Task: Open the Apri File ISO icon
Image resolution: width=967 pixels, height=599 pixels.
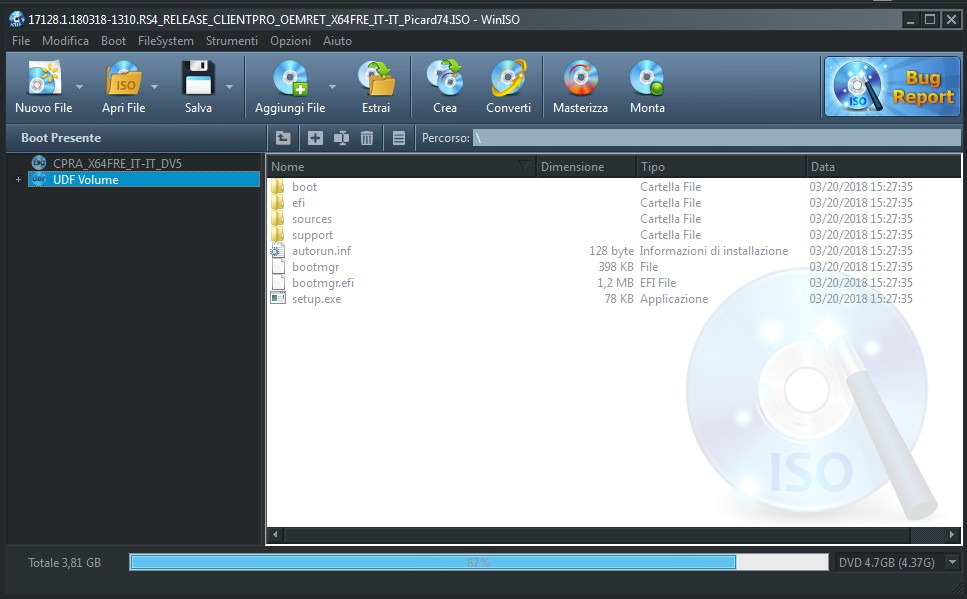Action: 123,78
